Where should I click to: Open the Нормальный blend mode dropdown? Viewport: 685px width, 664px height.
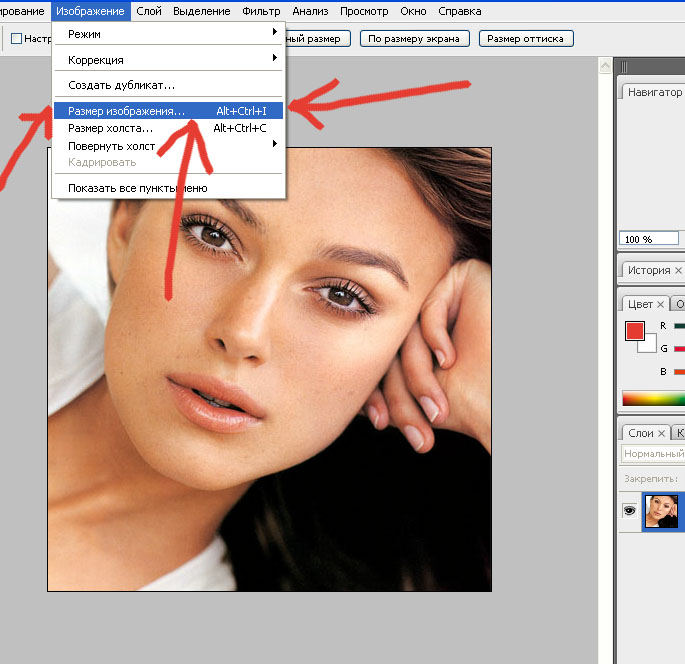point(653,453)
